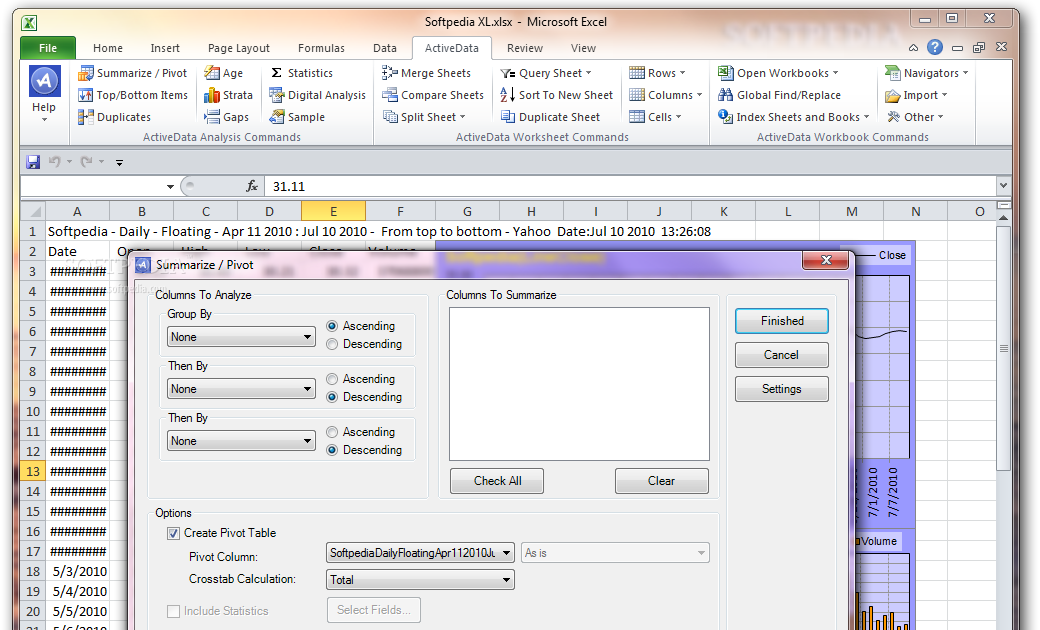The width and height of the screenshot is (1040, 630).
Task: Open the Sample command
Action: (x=297, y=117)
